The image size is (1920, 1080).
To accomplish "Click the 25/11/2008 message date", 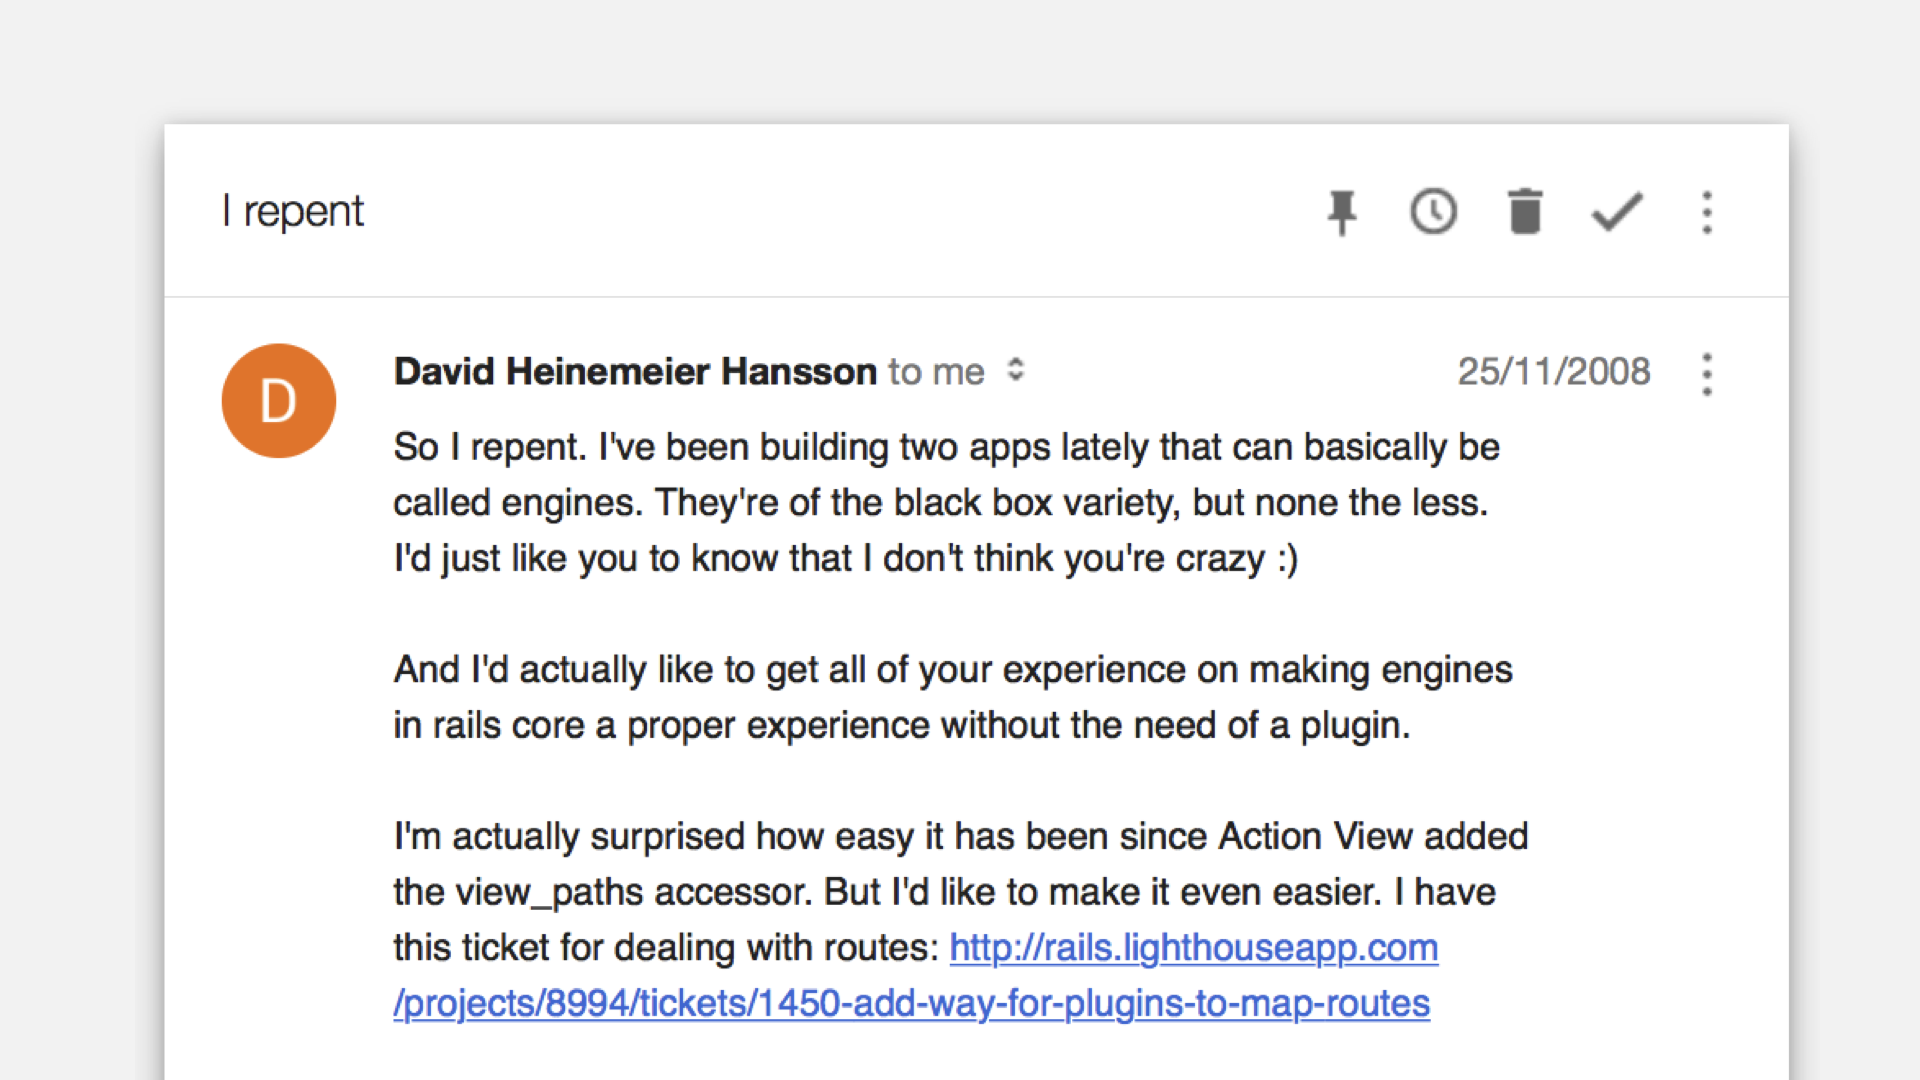I will 1554,372.
